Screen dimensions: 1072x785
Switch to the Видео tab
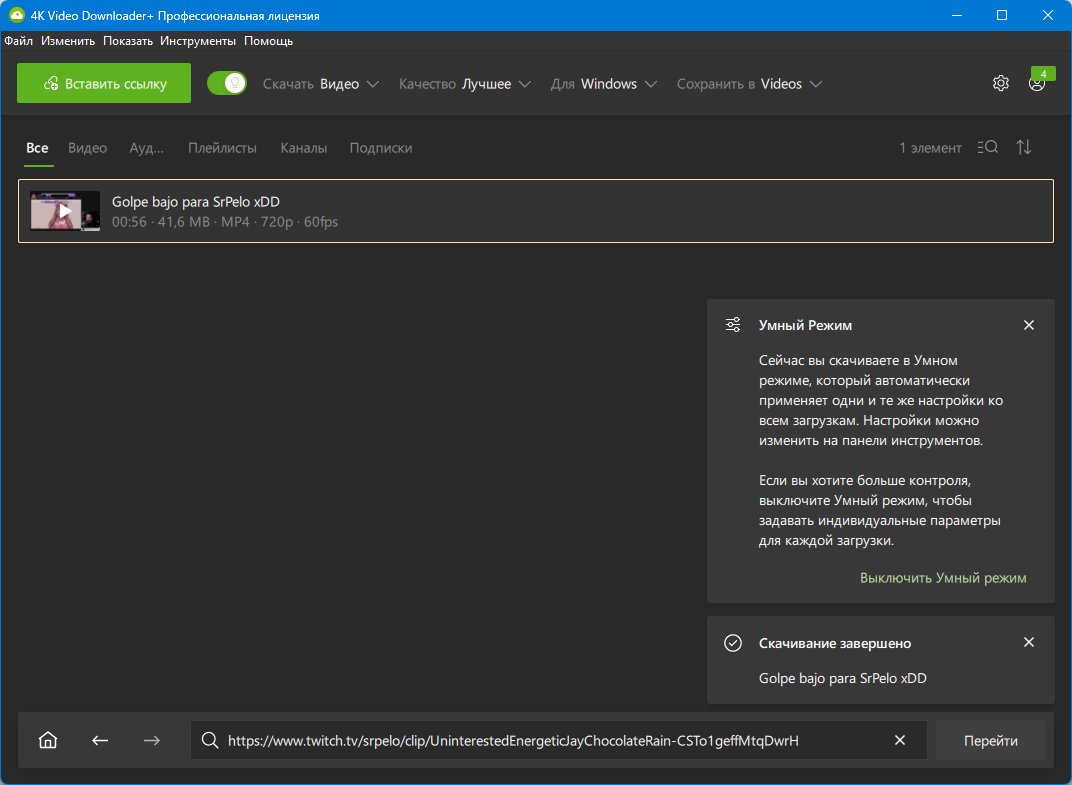tap(88, 148)
